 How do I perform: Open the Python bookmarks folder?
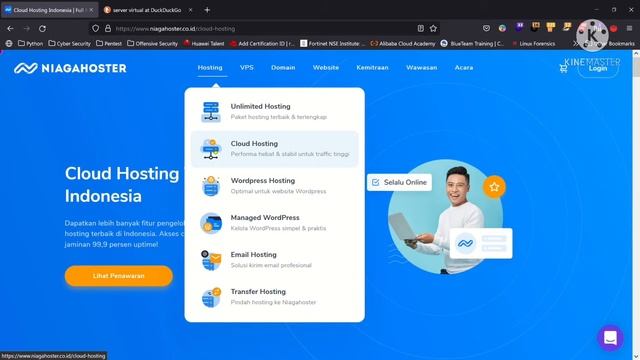(31, 43)
